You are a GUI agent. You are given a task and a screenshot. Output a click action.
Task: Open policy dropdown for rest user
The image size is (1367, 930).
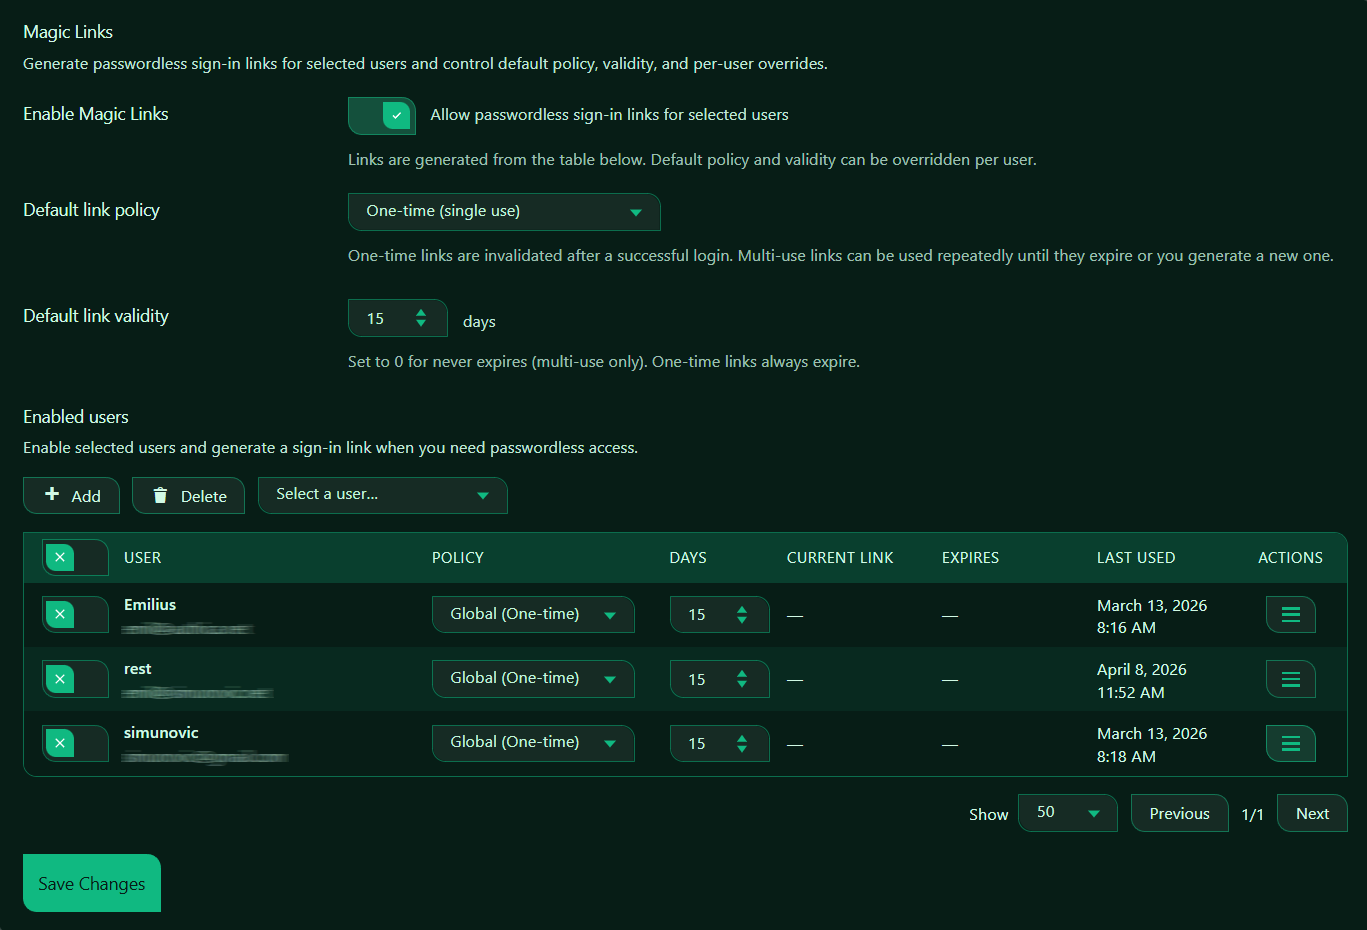point(533,679)
